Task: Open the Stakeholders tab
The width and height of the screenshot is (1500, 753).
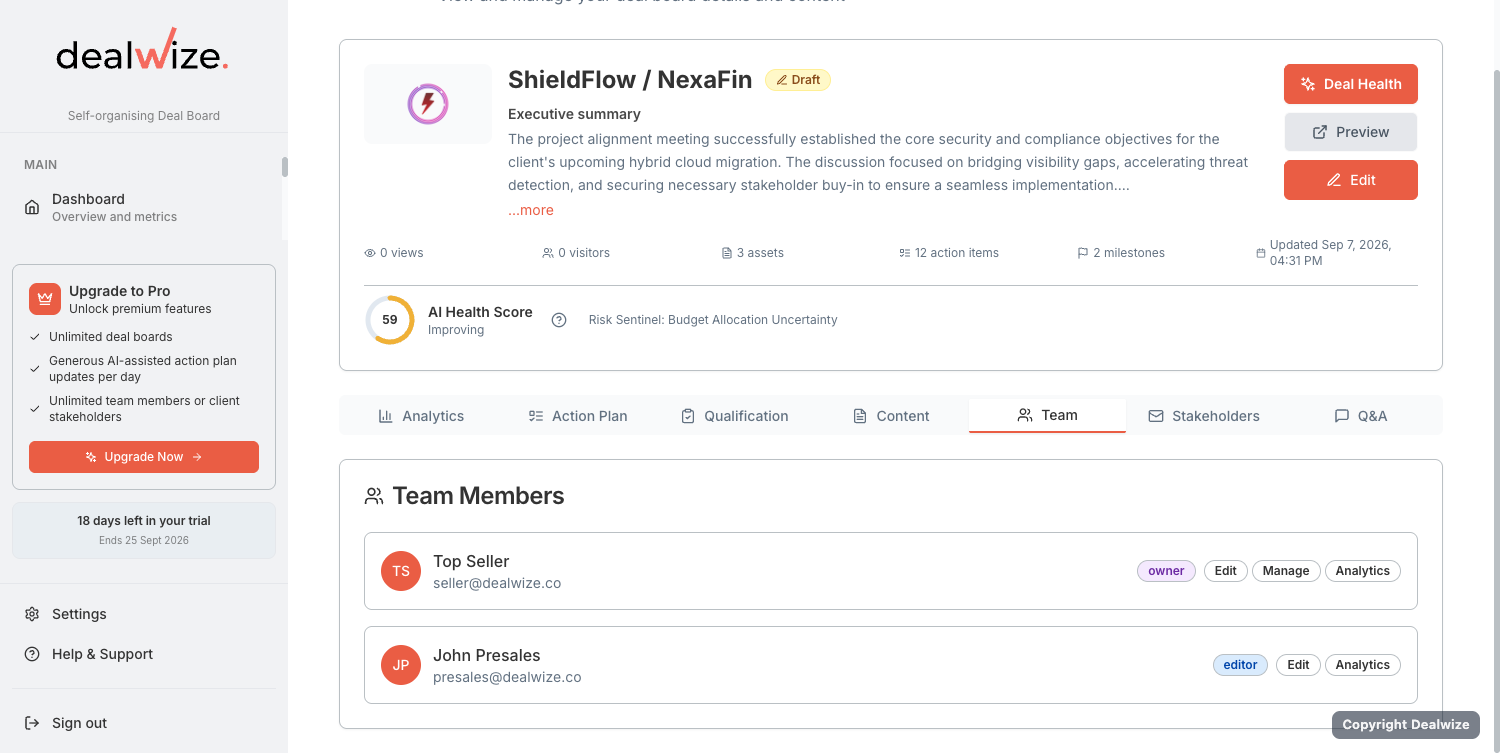Action: tap(1204, 416)
